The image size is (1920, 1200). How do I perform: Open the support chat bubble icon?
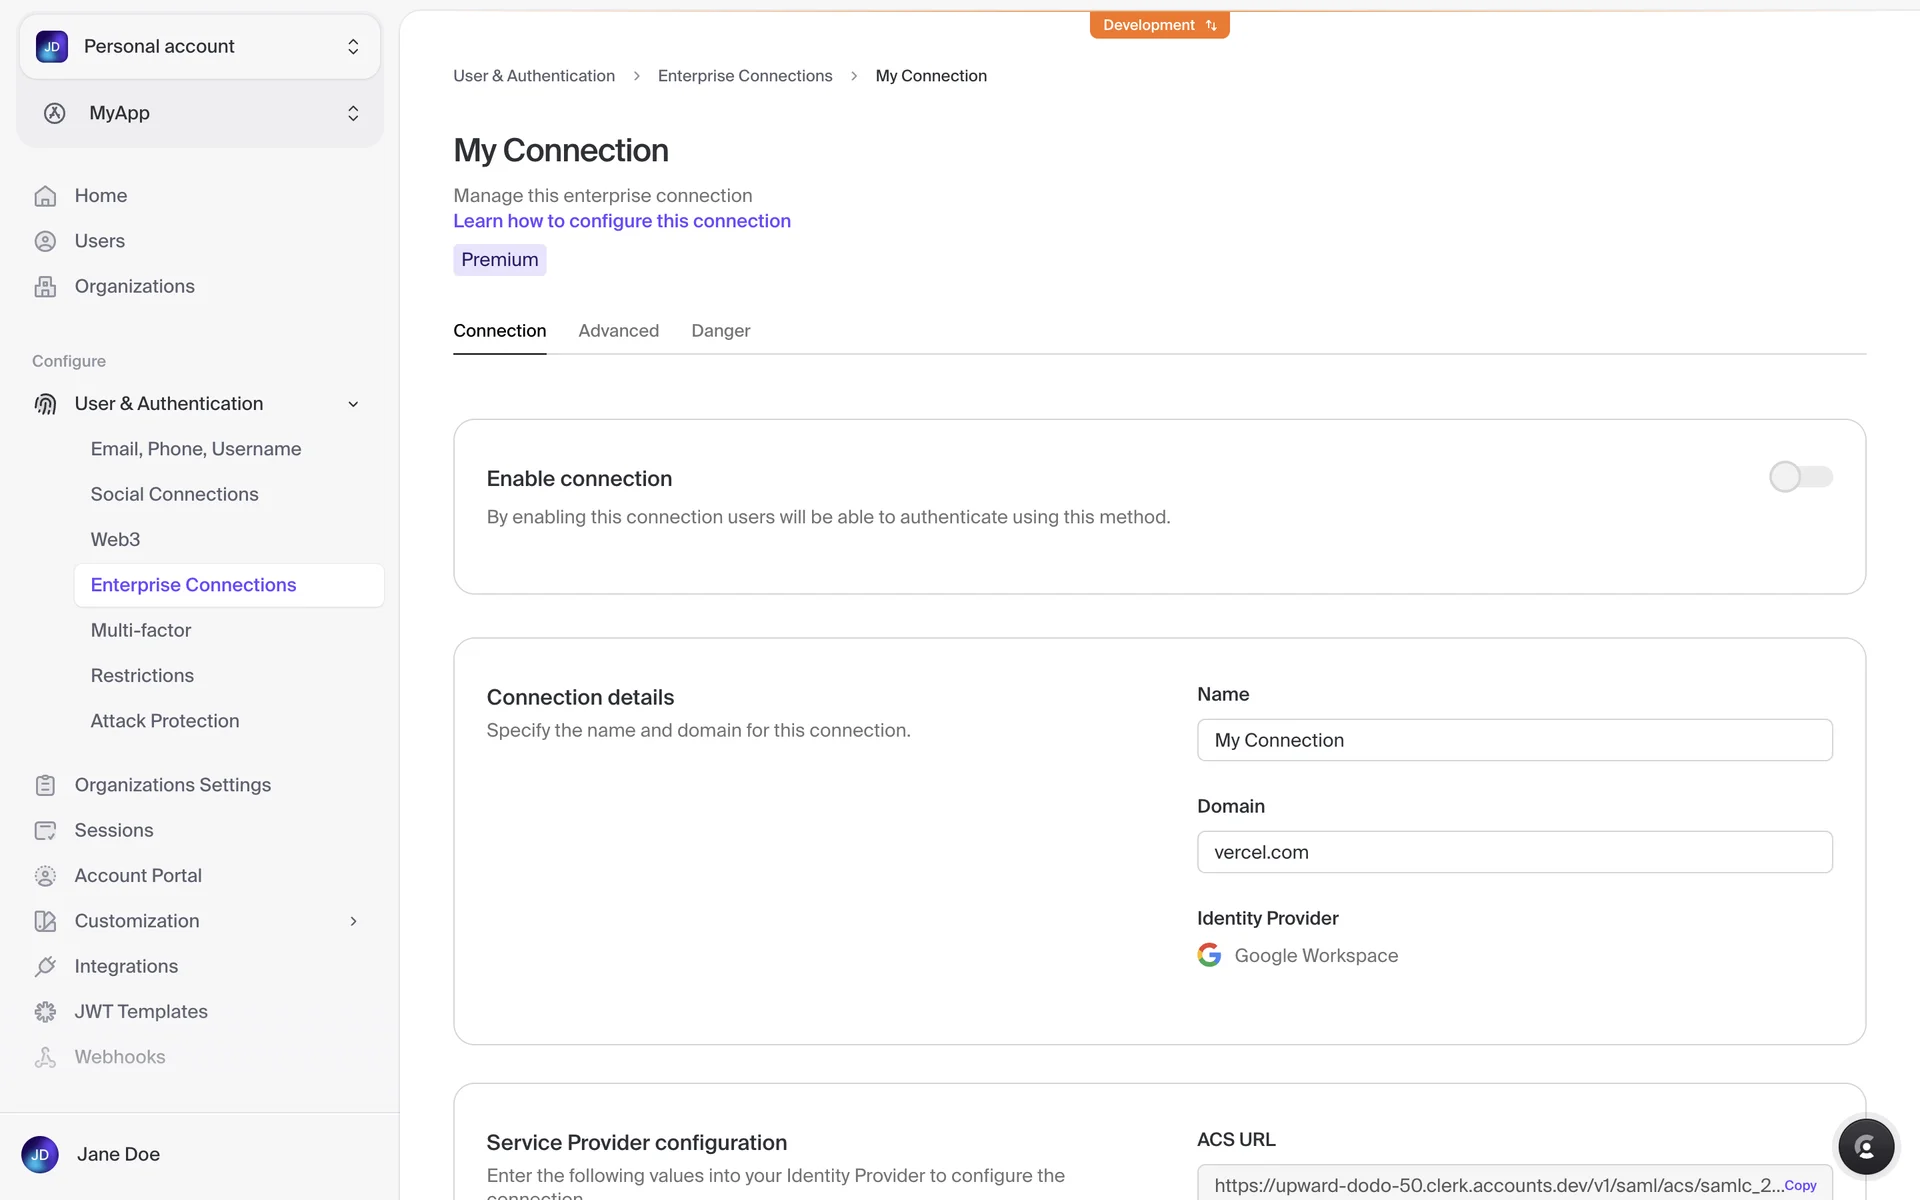tap(1865, 1147)
